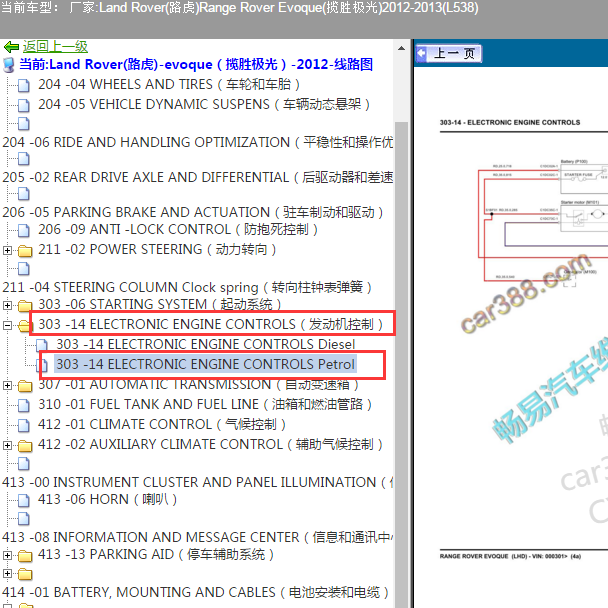Expand the 303-06 STARTING SYSTEM folder
Viewport: 608px width, 608px height.
[7, 306]
